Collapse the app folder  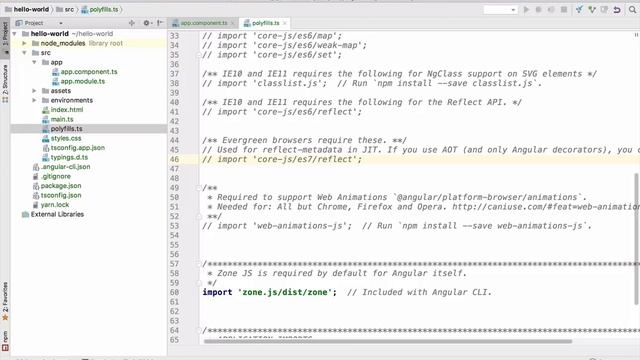(35, 62)
